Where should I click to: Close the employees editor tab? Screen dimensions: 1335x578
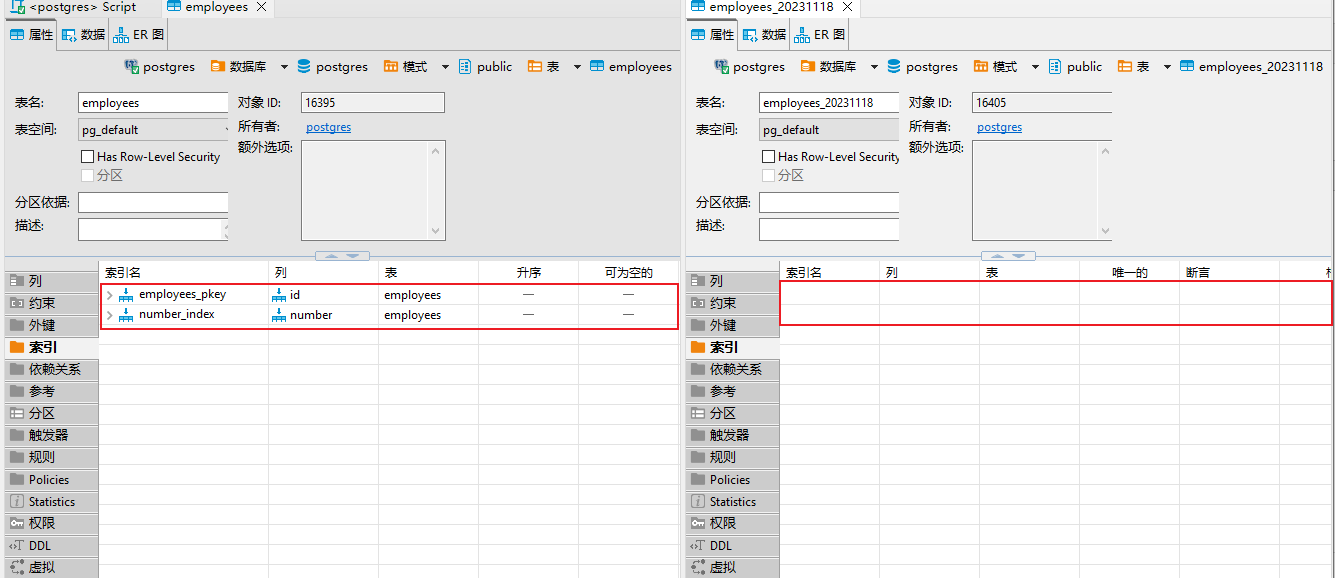click(x=261, y=7)
